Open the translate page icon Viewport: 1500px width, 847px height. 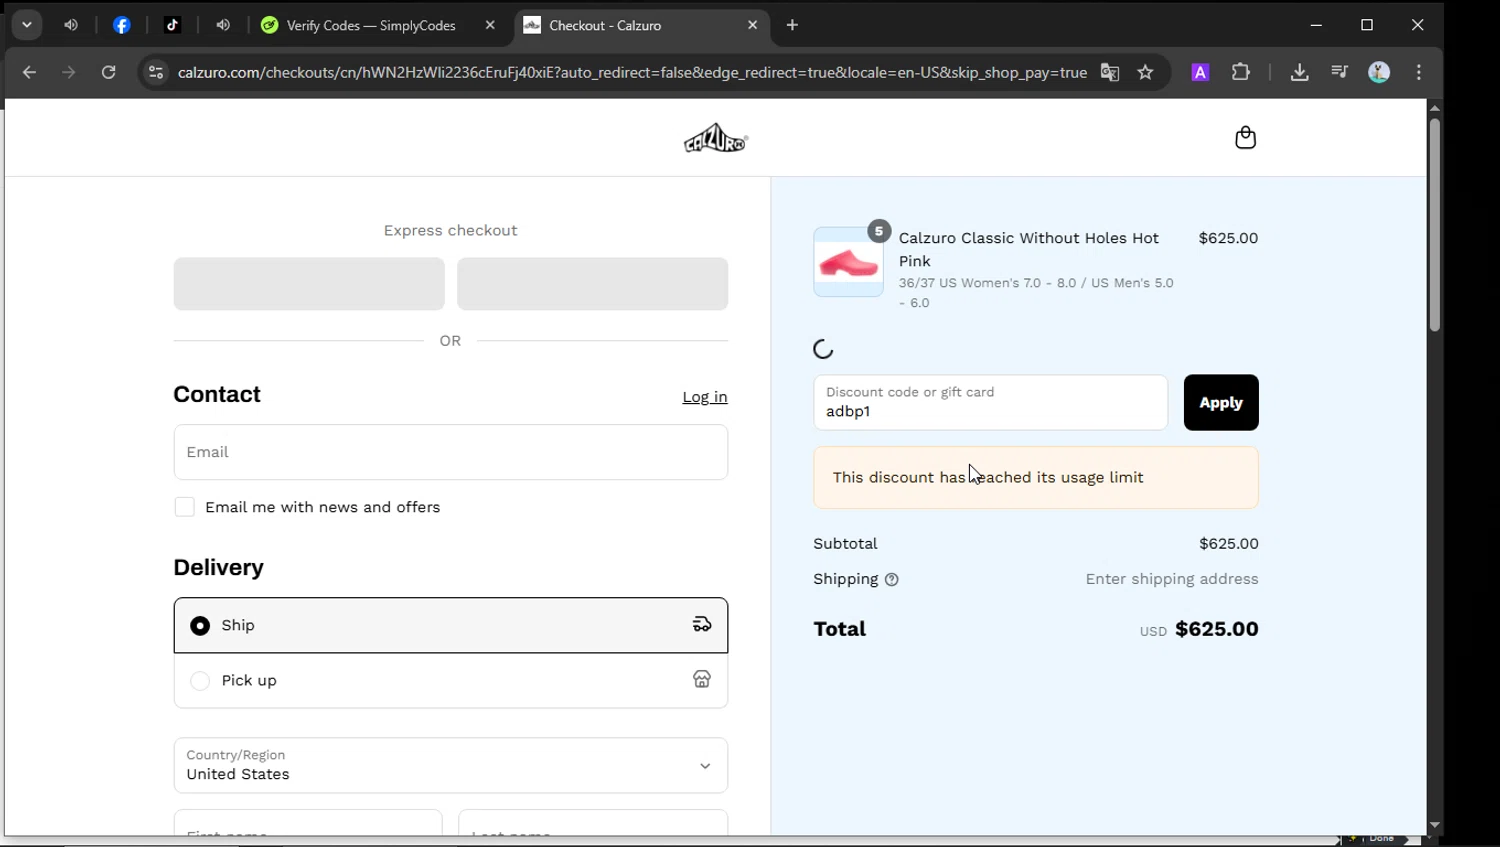(x=1110, y=72)
